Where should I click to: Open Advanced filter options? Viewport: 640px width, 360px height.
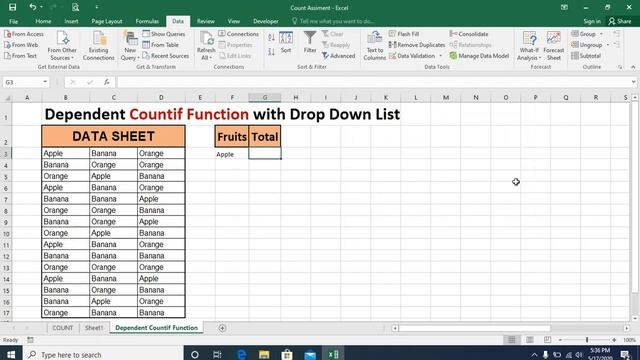338,56
